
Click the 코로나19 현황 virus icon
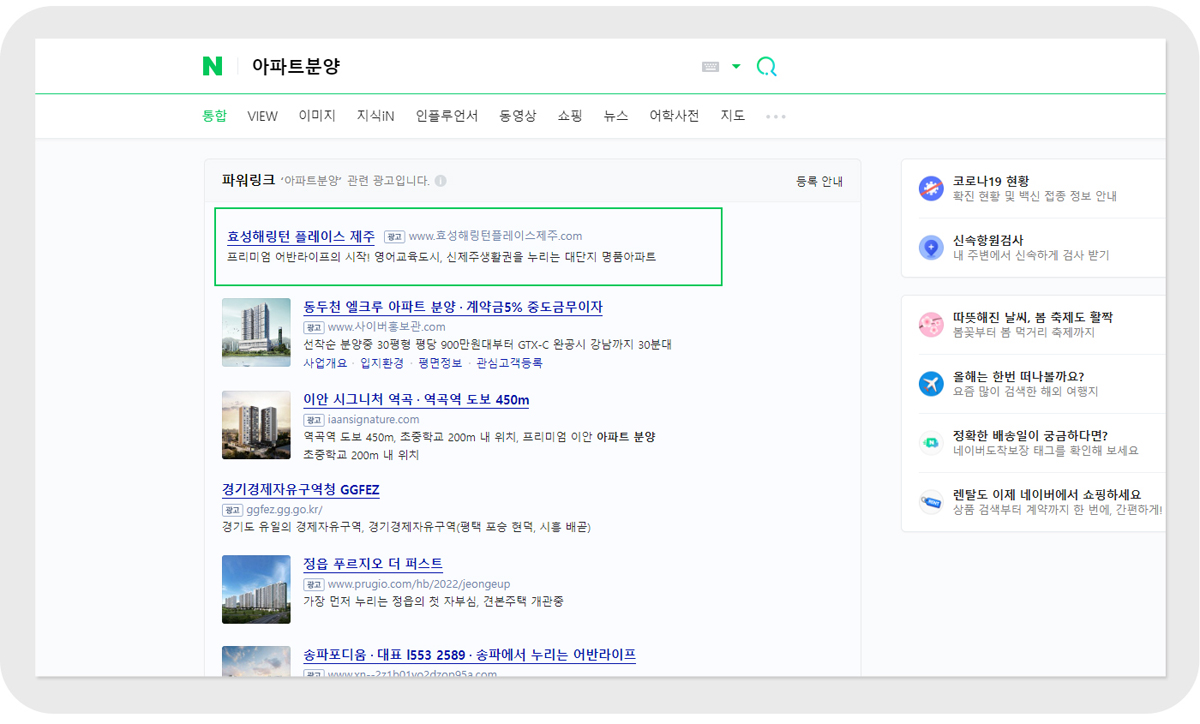click(931, 188)
